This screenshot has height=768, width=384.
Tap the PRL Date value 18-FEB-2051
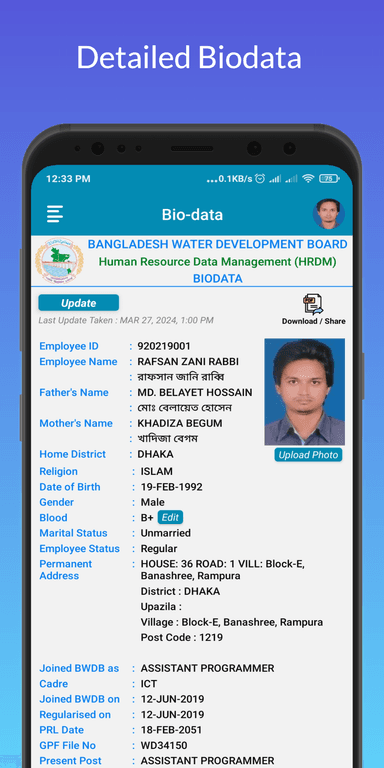[171, 730]
